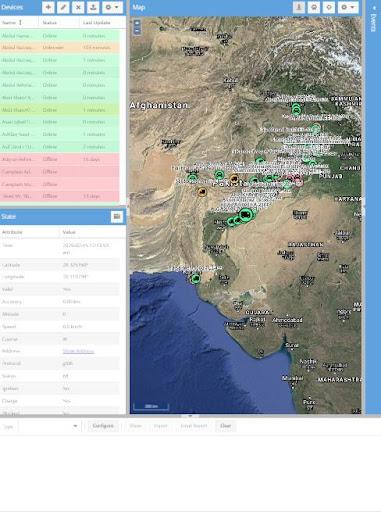Edit the selected device with the pencil icon
This screenshot has width=381, height=512.
click(x=63, y=7)
